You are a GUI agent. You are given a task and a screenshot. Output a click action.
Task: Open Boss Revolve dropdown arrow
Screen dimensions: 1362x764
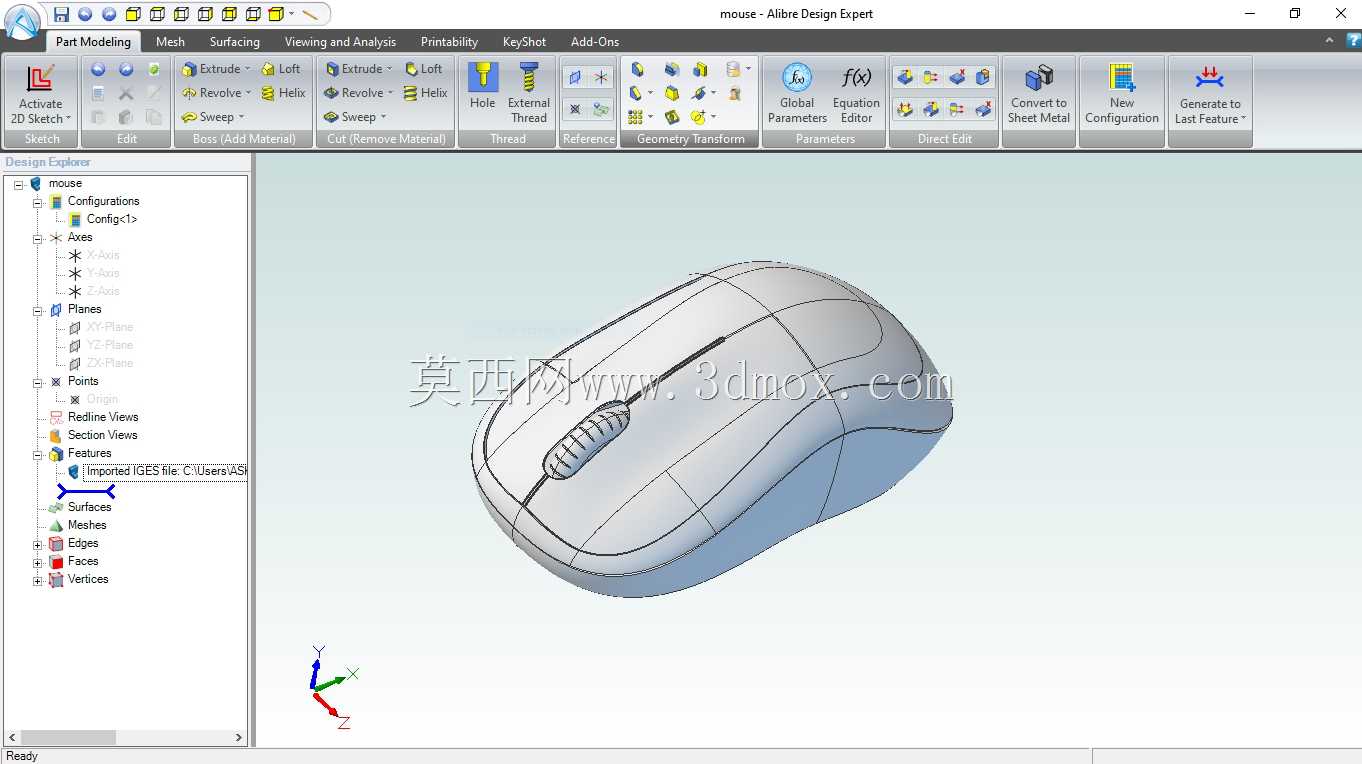pyautogui.click(x=250, y=93)
